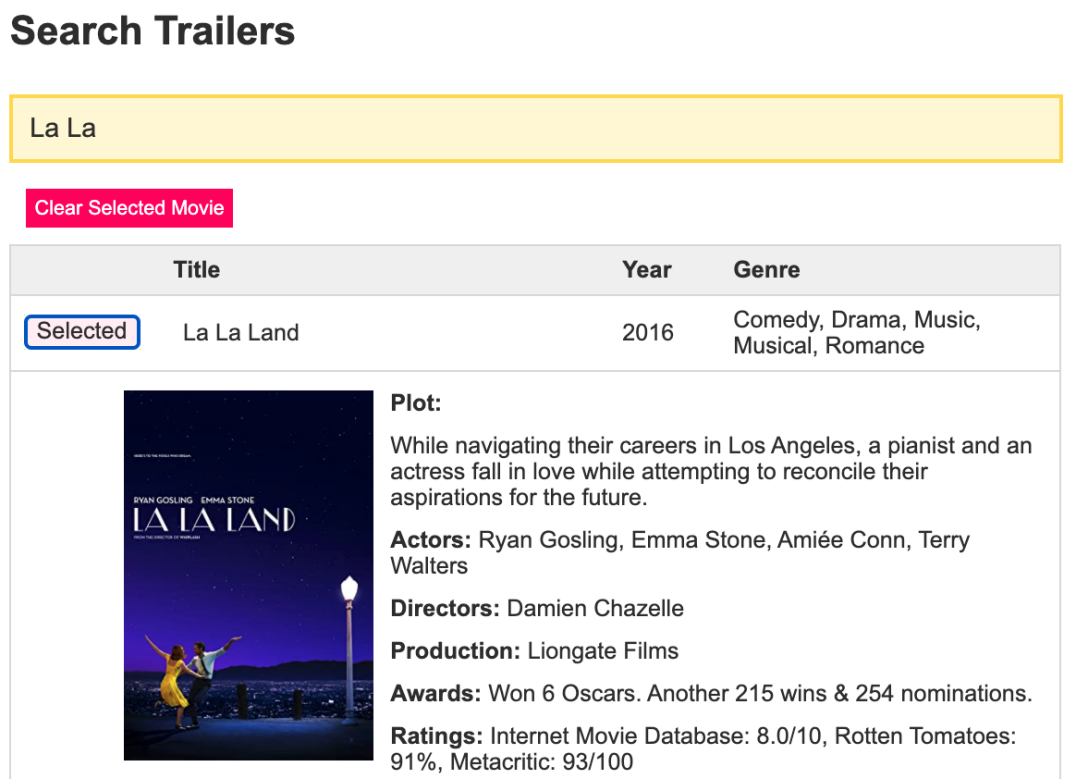Click the search trailers input field
The image size is (1076, 779).
coord(535,129)
